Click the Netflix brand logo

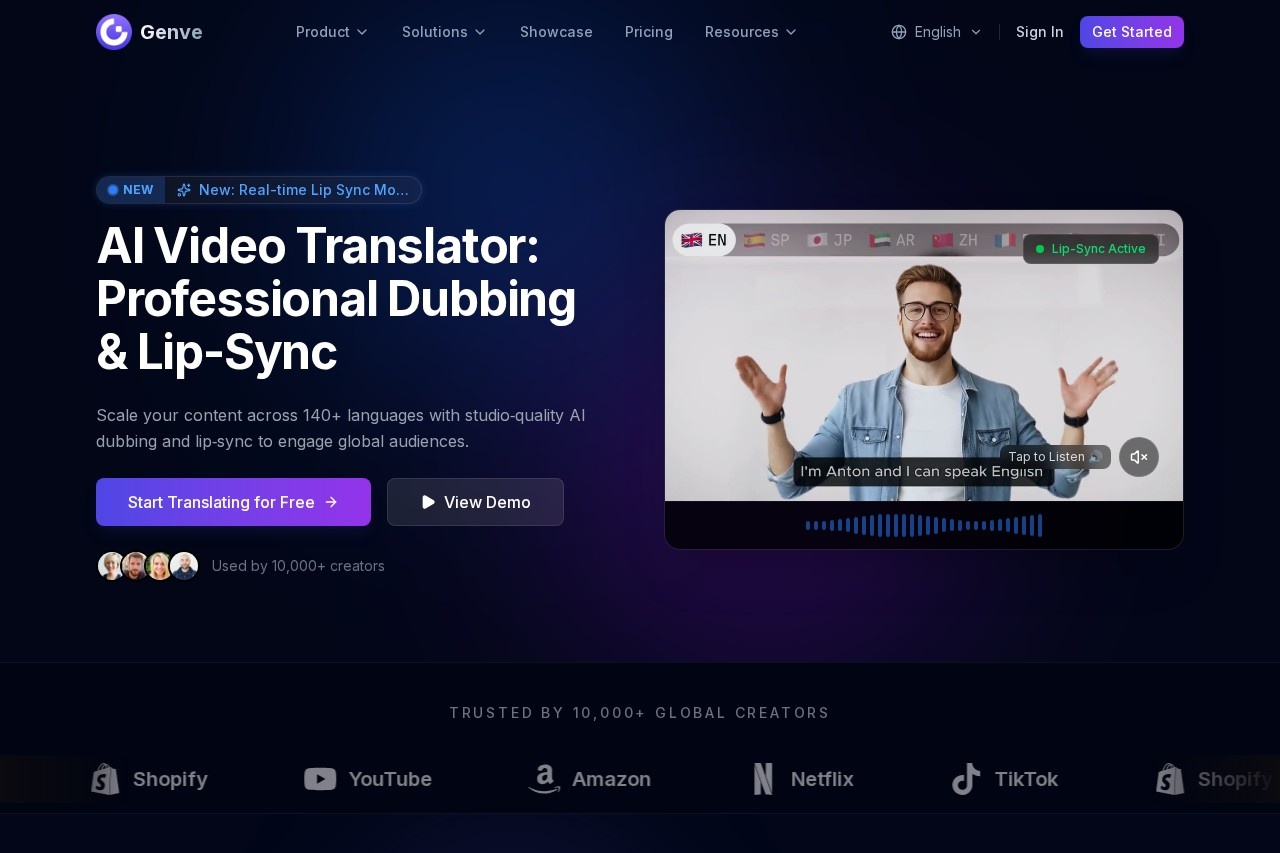pyautogui.click(x=803, y=779)
